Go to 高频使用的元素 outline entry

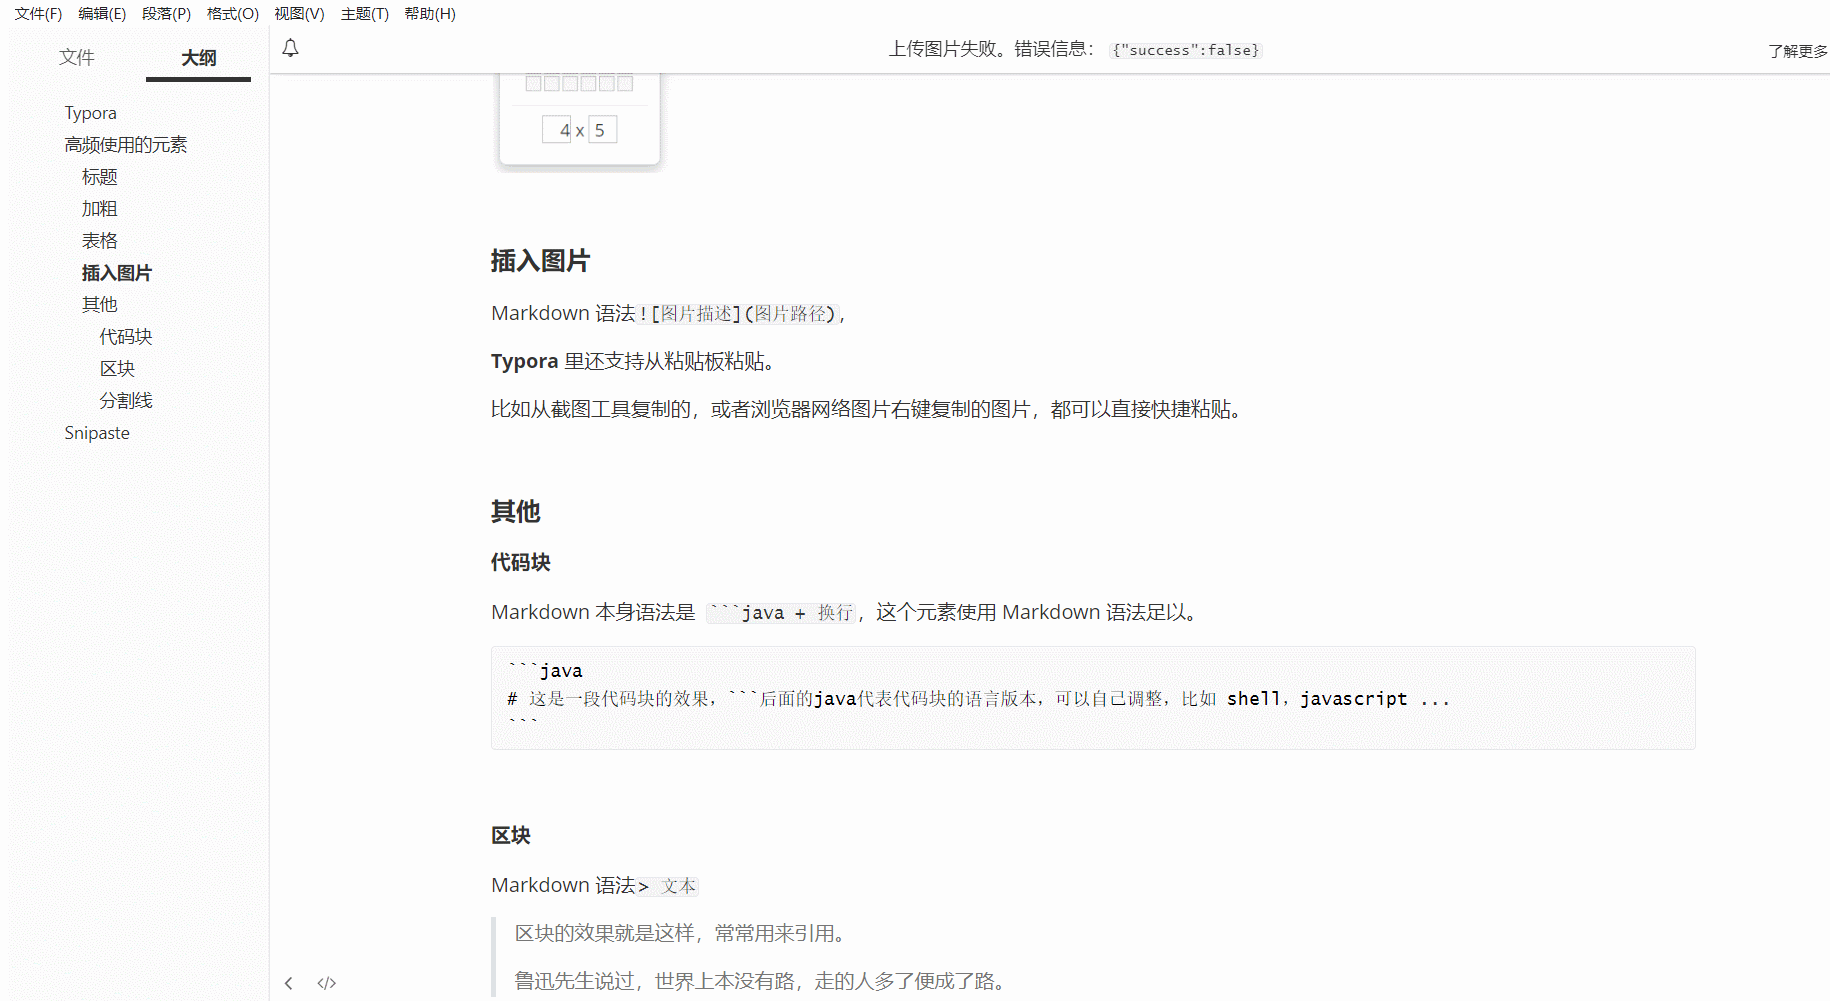tap(126, 145)
